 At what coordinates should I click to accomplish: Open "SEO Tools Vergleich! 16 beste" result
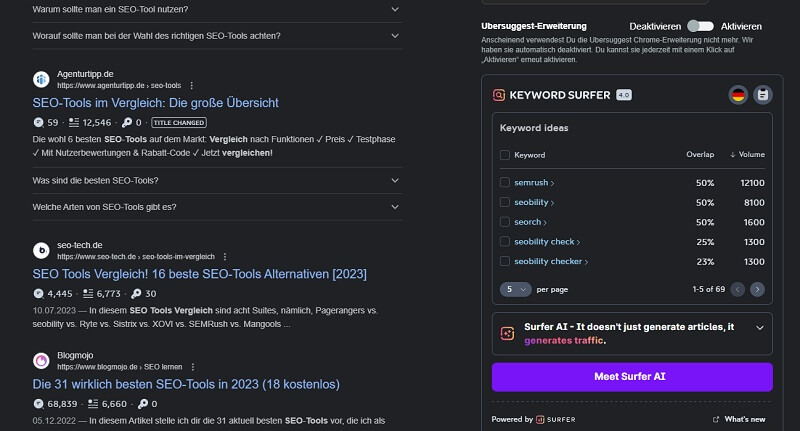[x=199, y=274]
